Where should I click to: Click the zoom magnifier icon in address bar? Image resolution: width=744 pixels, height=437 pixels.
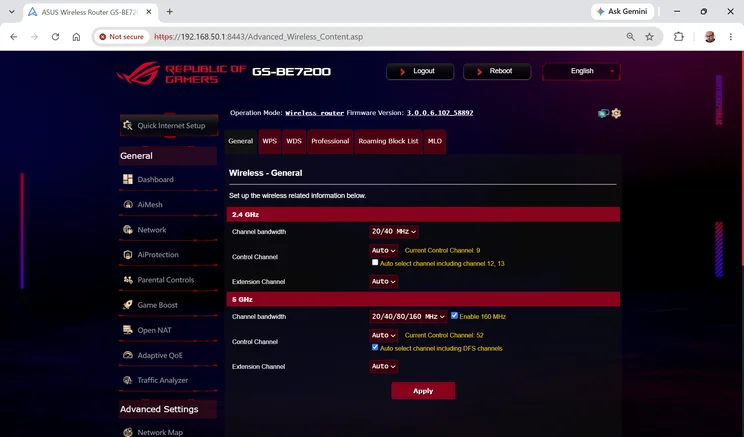pyautogui.click(x=631, y=37)
